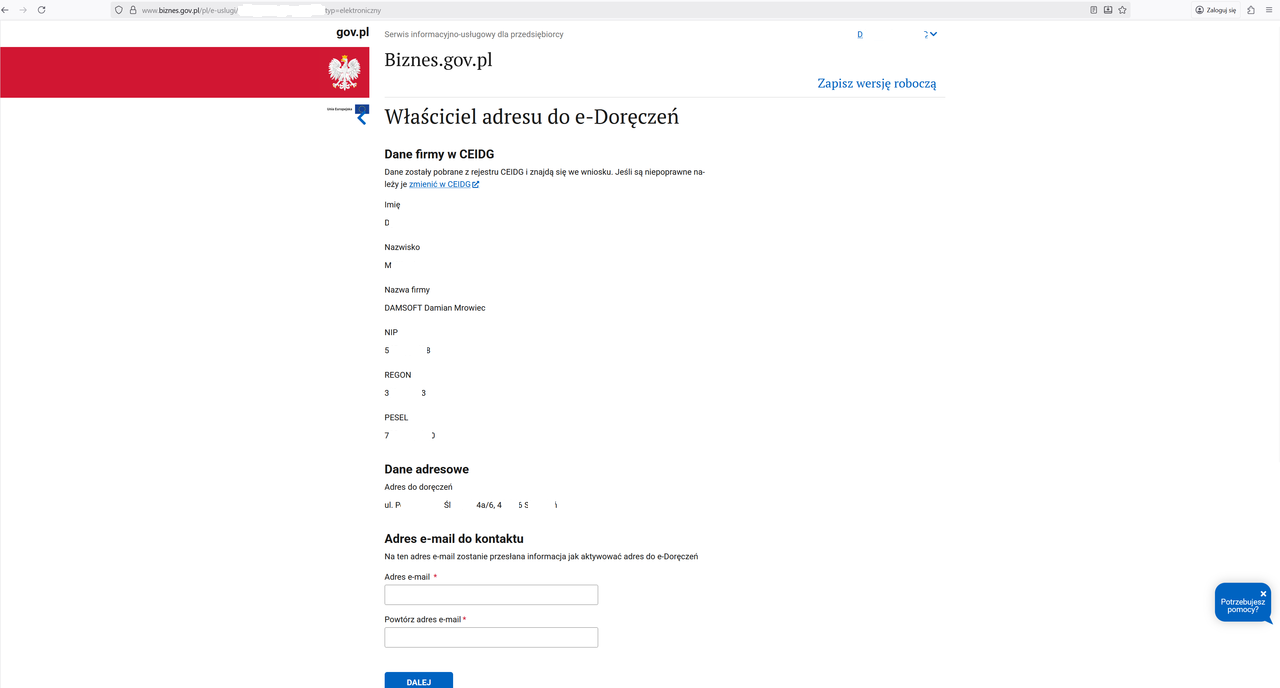Click the 'Zaloguj się' browser account button

1215,10
